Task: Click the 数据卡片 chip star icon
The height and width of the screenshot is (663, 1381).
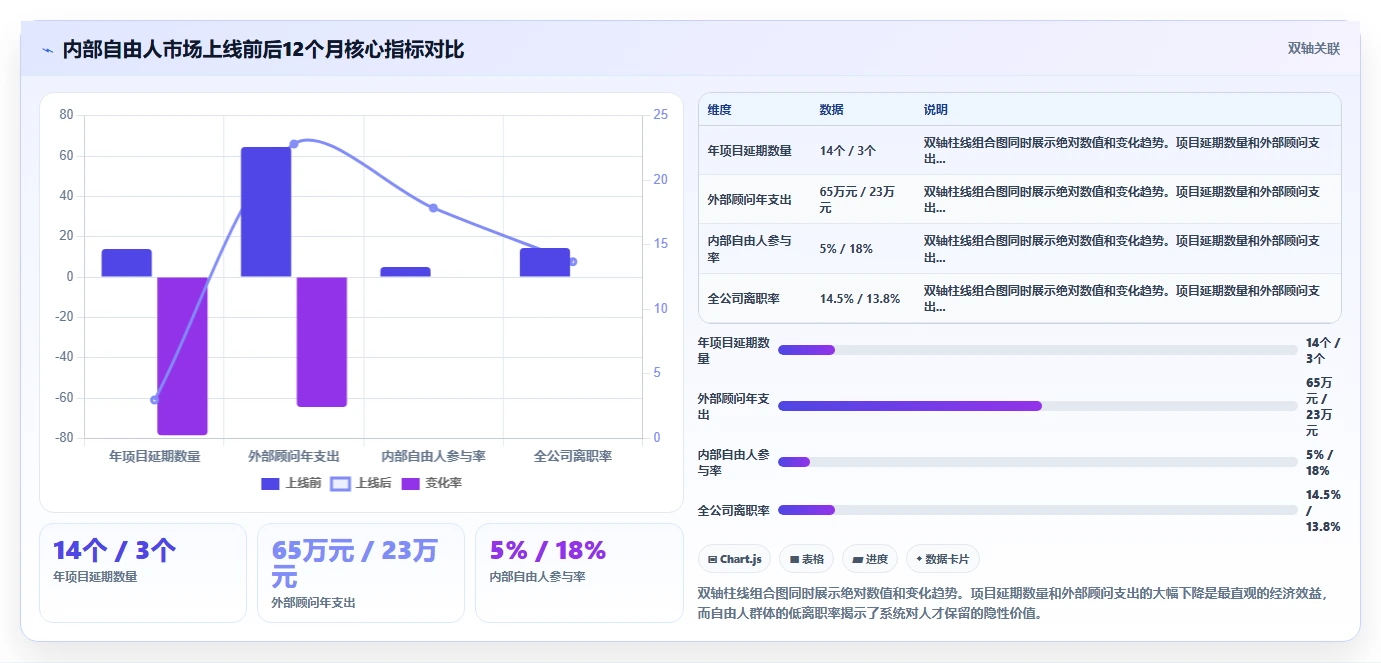Action: (919, 560)
